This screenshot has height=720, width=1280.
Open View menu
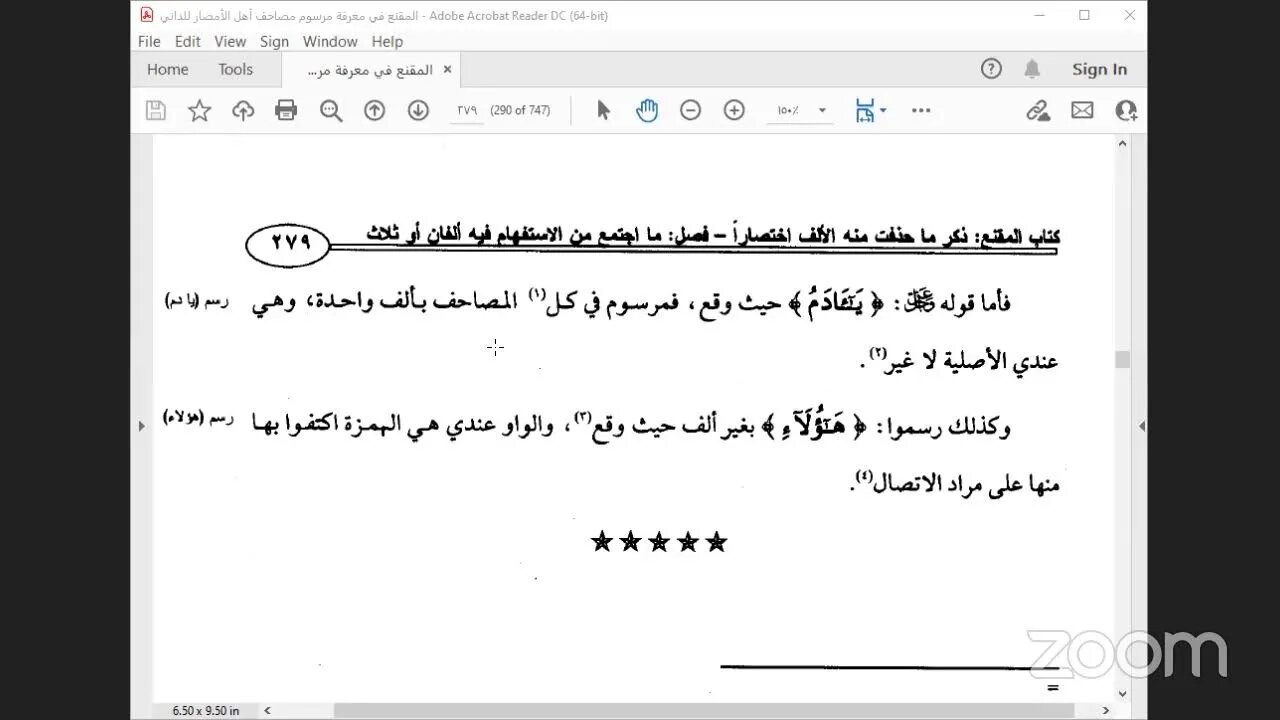click(230, 41)
